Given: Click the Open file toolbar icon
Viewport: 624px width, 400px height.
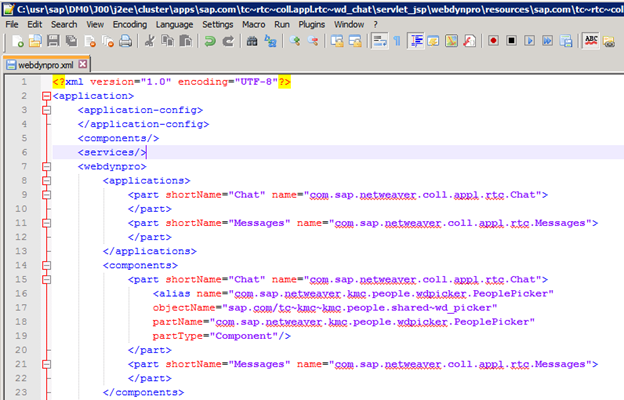Looking at the screenshot, I should click(x=35, y=41).
